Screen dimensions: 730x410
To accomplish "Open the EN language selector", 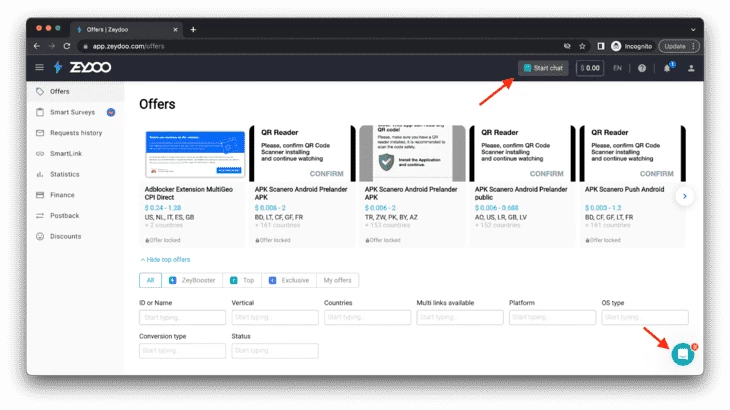I will [x=617, y=68].
